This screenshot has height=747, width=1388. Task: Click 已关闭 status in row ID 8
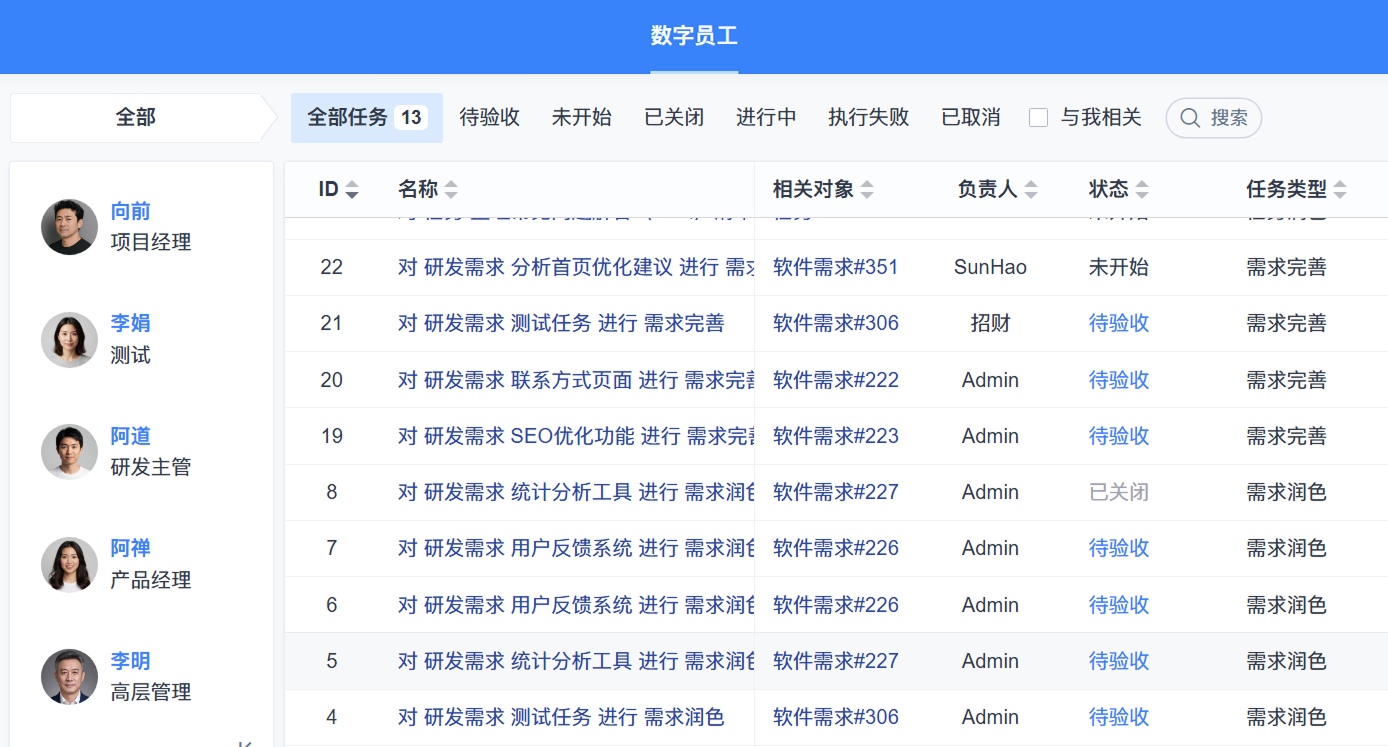[x=1119, y=492]
